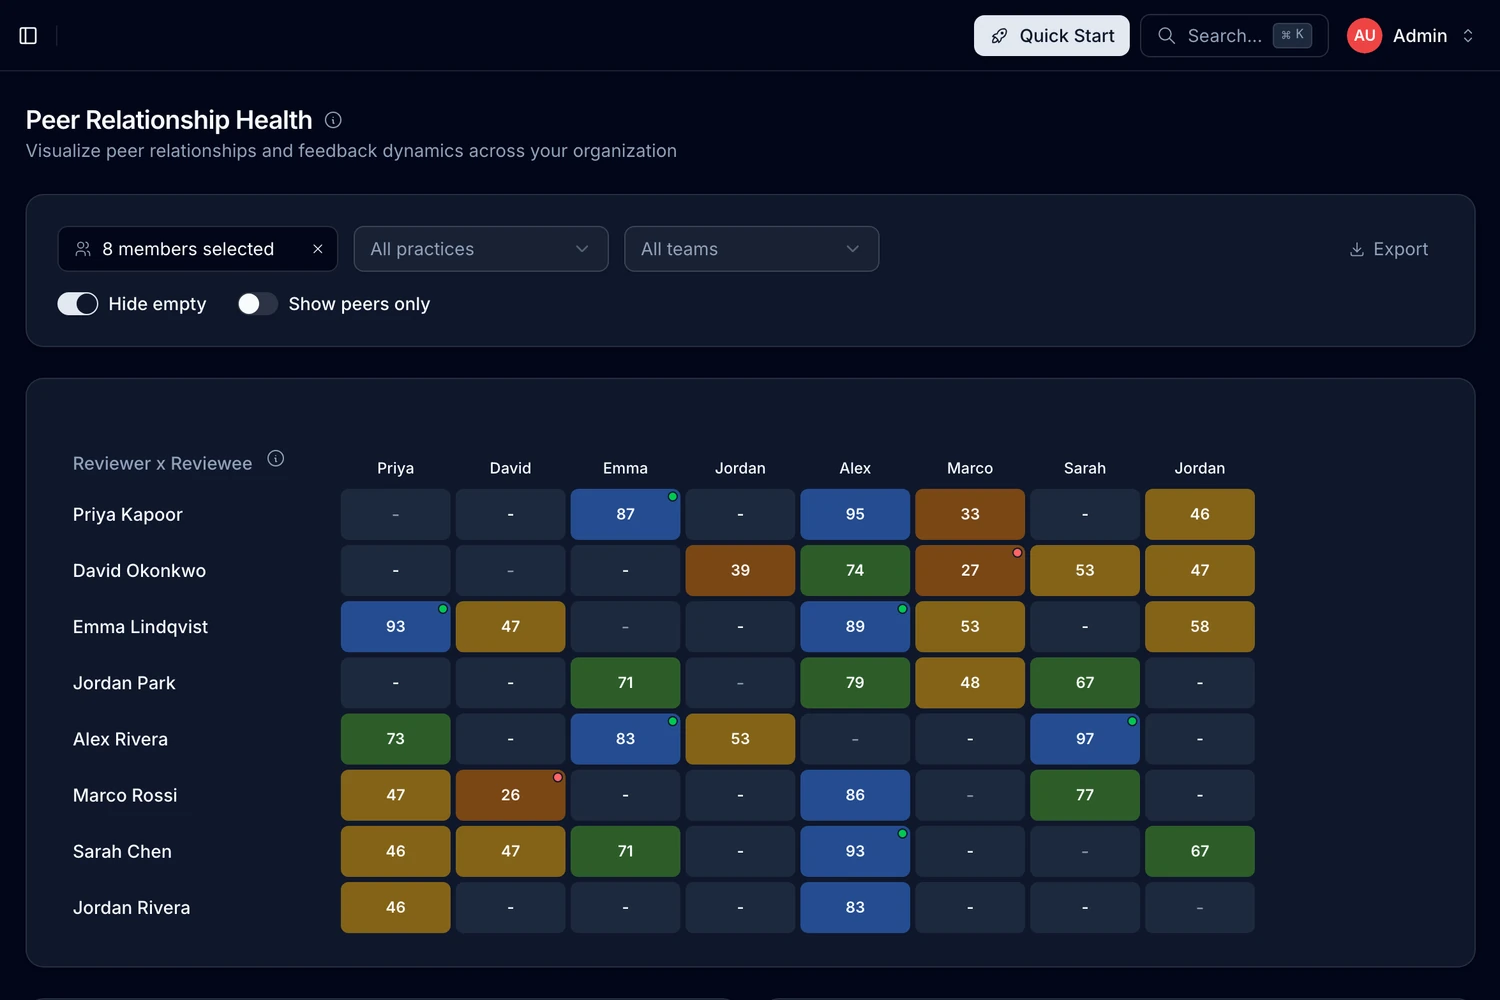The width and height of the screenshot is (1500, 1000).
Task: Click the Jordan Rivera row label
Action: click(x=131, y=908)
